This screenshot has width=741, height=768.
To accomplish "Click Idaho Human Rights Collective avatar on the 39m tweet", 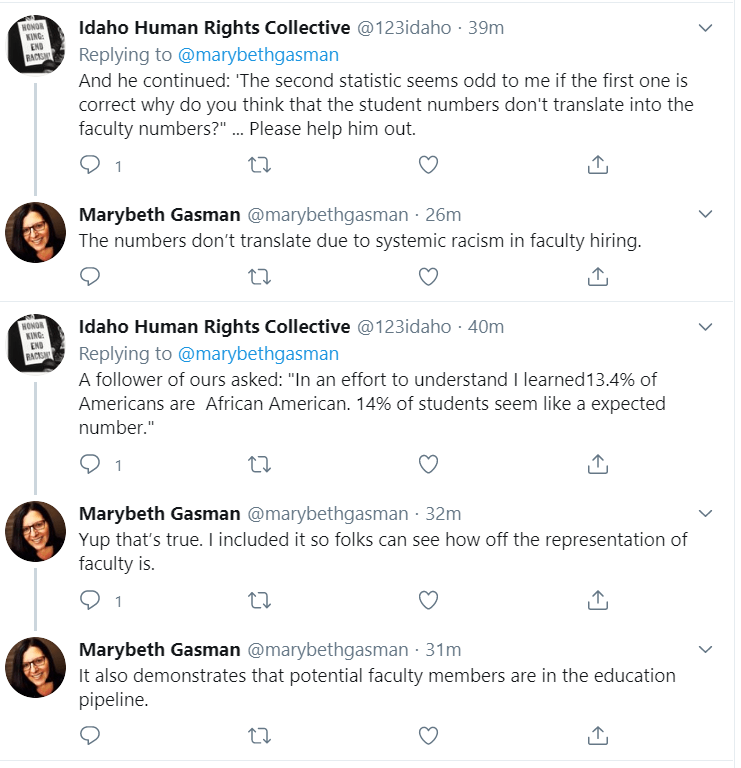I will pos(36,45).
